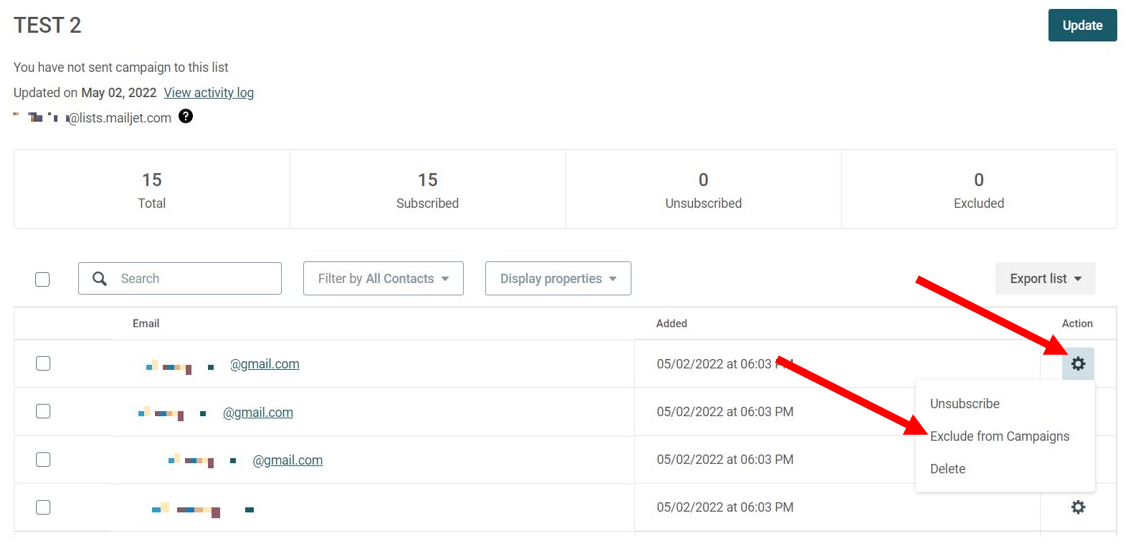The height and width of the screenshot is (548, 1137).
Task: Click the magnifier search icon
Action: point(100,278)
